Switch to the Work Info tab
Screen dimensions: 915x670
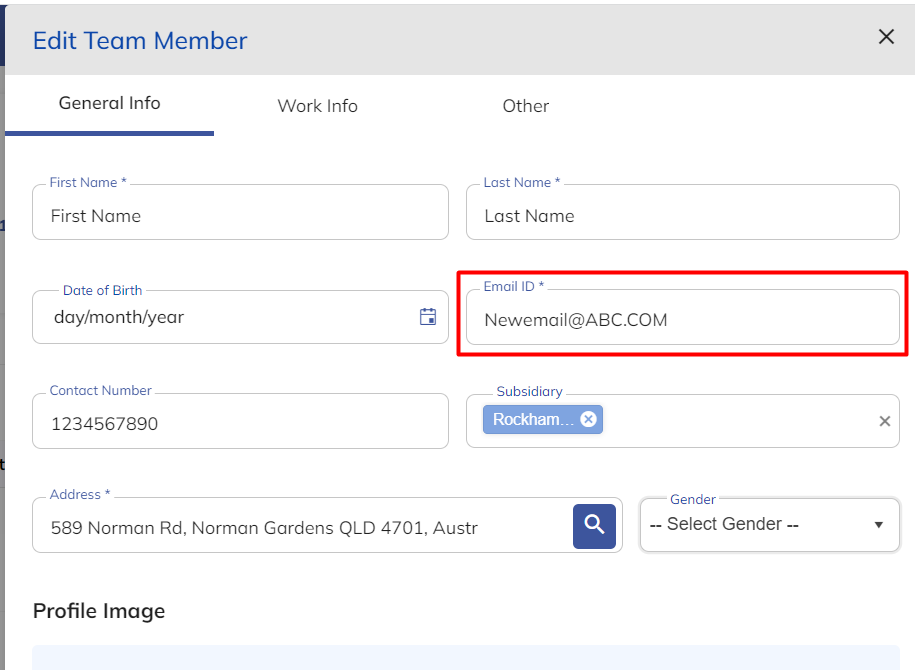317,106
